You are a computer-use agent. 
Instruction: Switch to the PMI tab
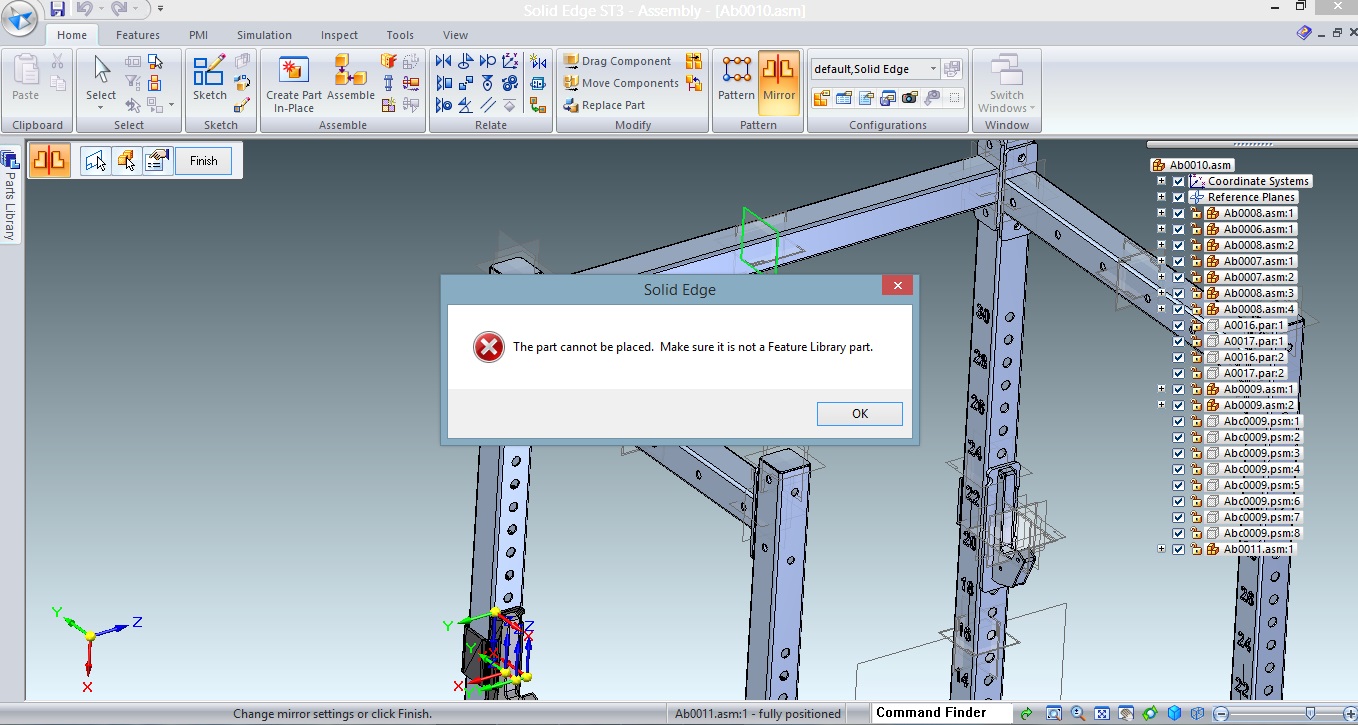(x=198, y=35)
